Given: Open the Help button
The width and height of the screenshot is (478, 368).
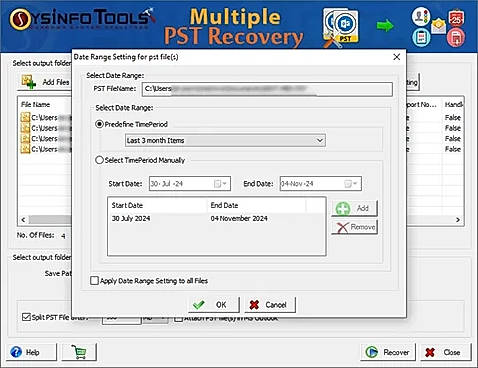Looking at the screenshot, I should (31, 352).
